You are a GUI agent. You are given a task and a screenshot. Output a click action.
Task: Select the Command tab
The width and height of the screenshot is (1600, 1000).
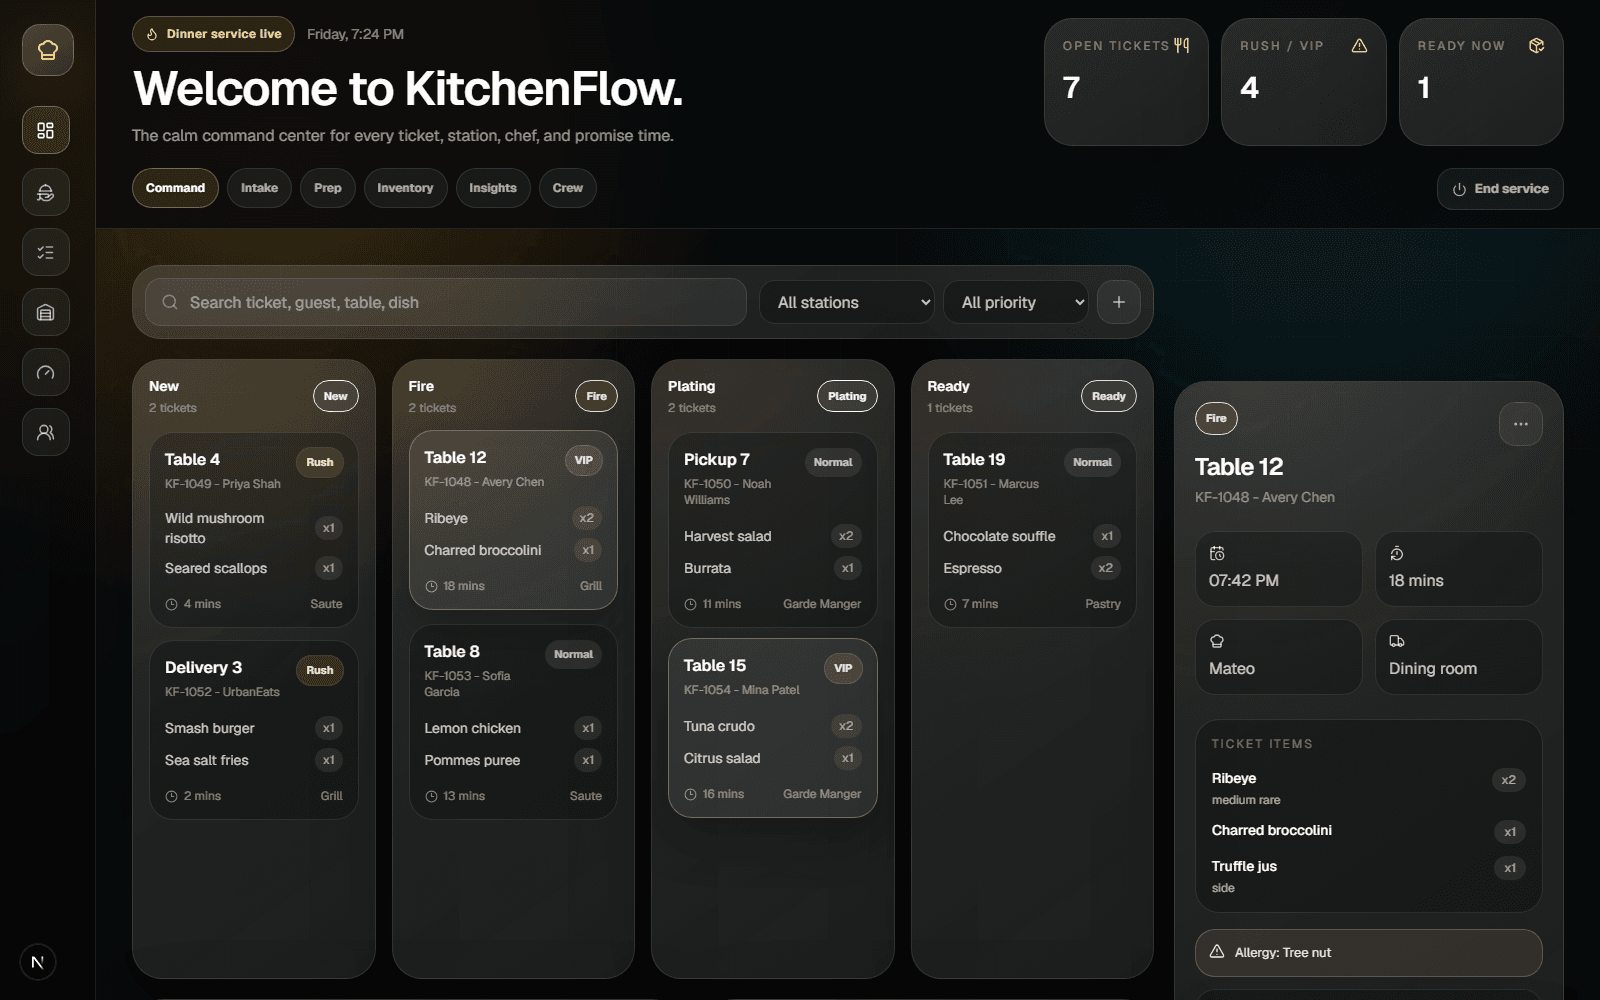(175, 188)
